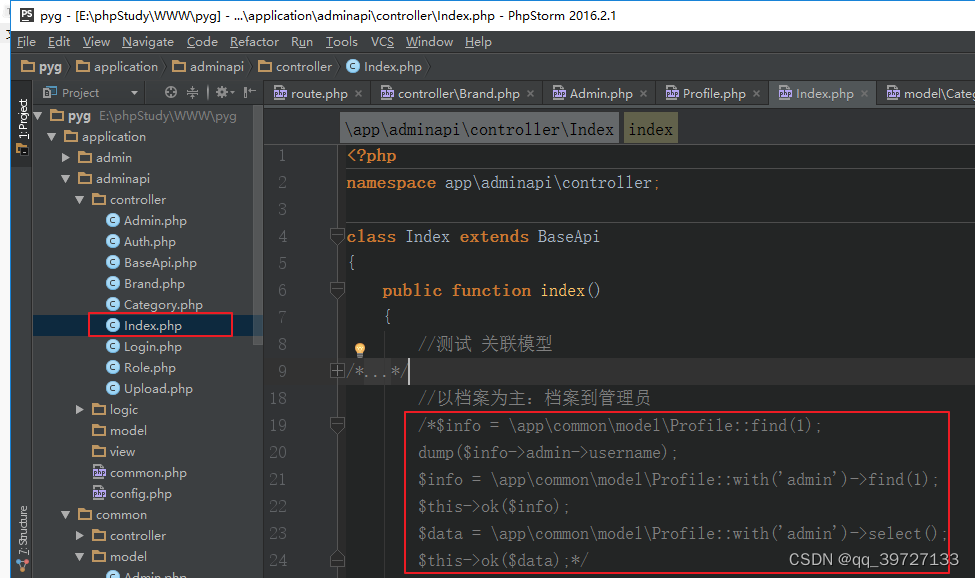The height and width of the screenshot is (578, 975).
Task: Collapse the pyg root folder
Action: (38, 116)
